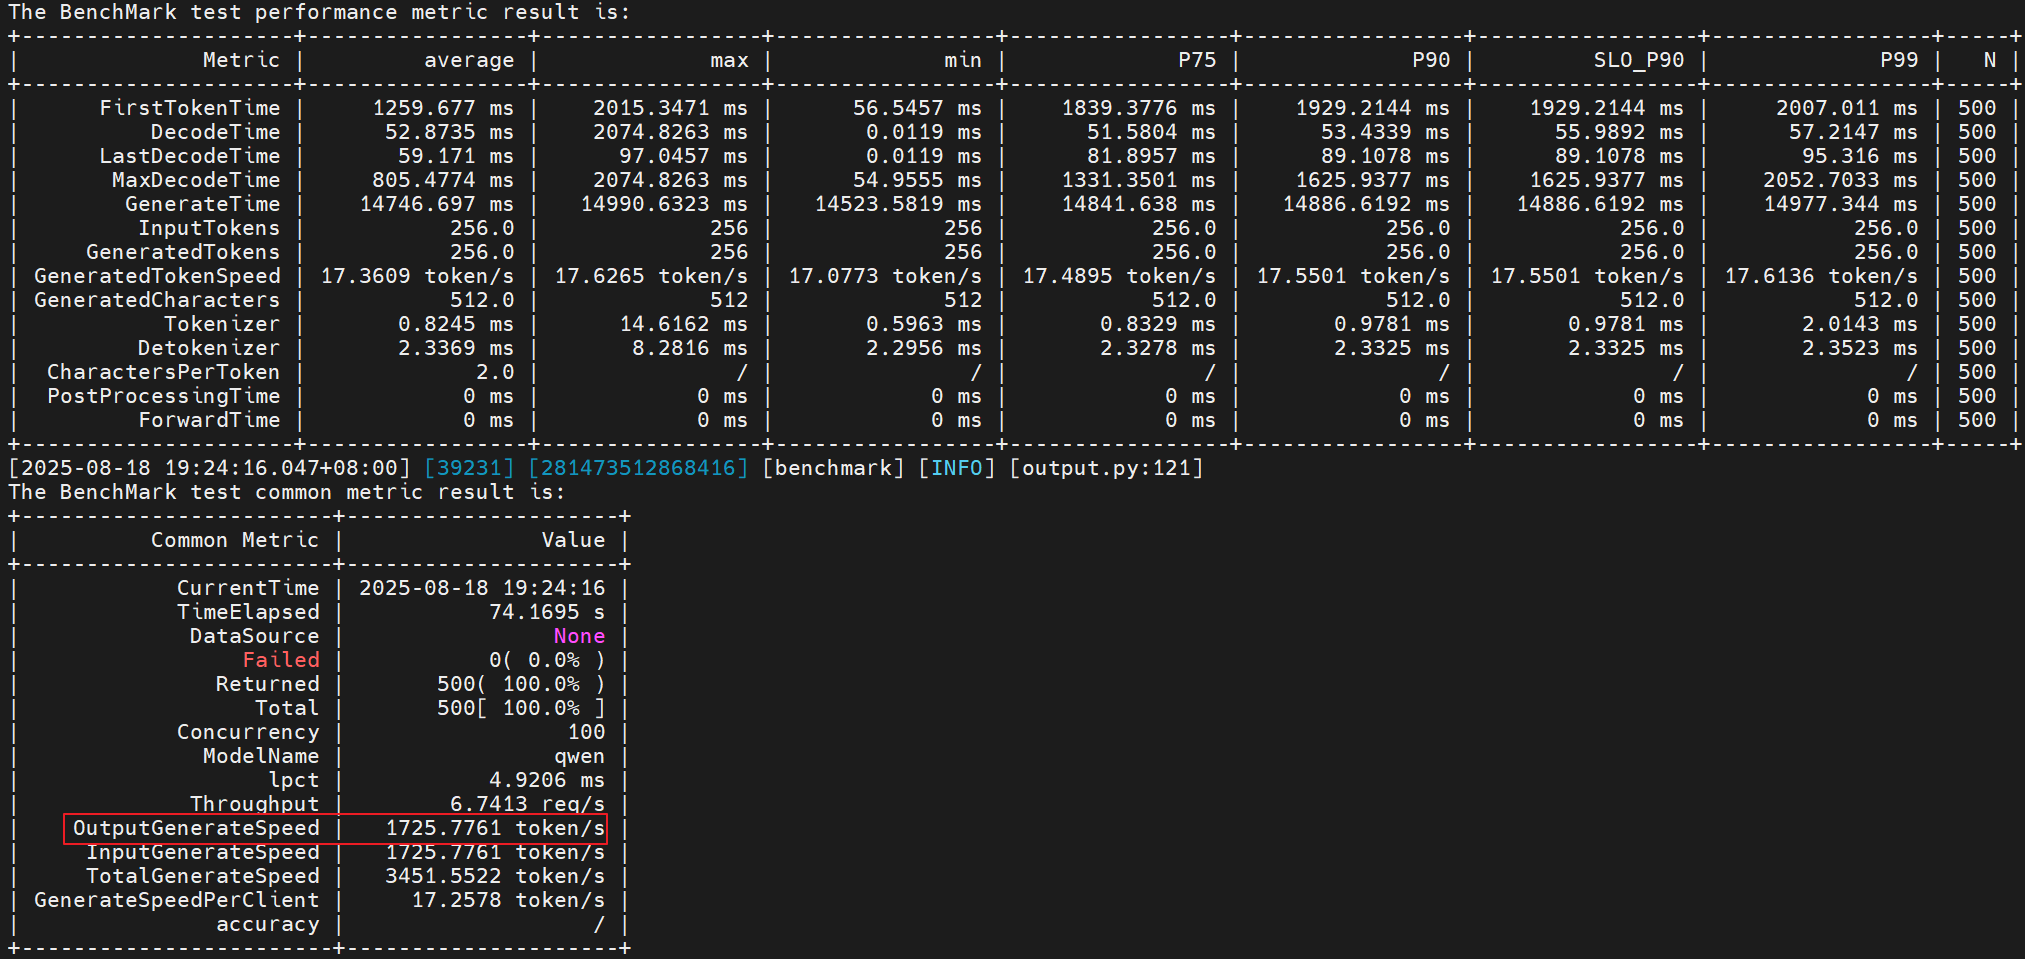Click the P75 column header
Image resolution: width=2025 pixels, height=959 pixels.
pyautogui.click(x=1197, y=60)
